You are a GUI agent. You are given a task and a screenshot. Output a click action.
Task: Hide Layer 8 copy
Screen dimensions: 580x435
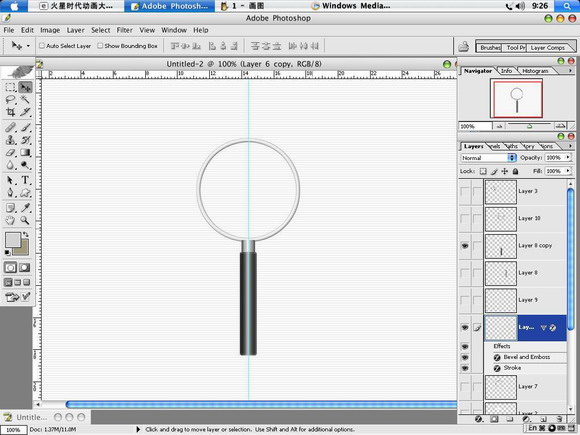click(465, 246)
